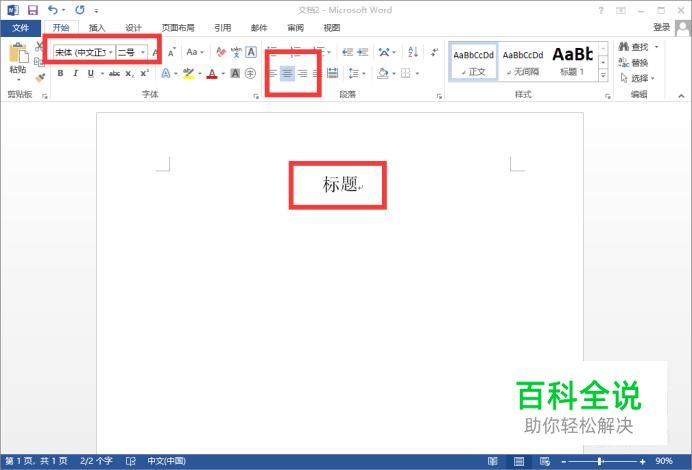Image resolution: width=692 pixels, height=470 pixels.
Task: Clear all formatting with the eraser icon
Action: point(221,52)
